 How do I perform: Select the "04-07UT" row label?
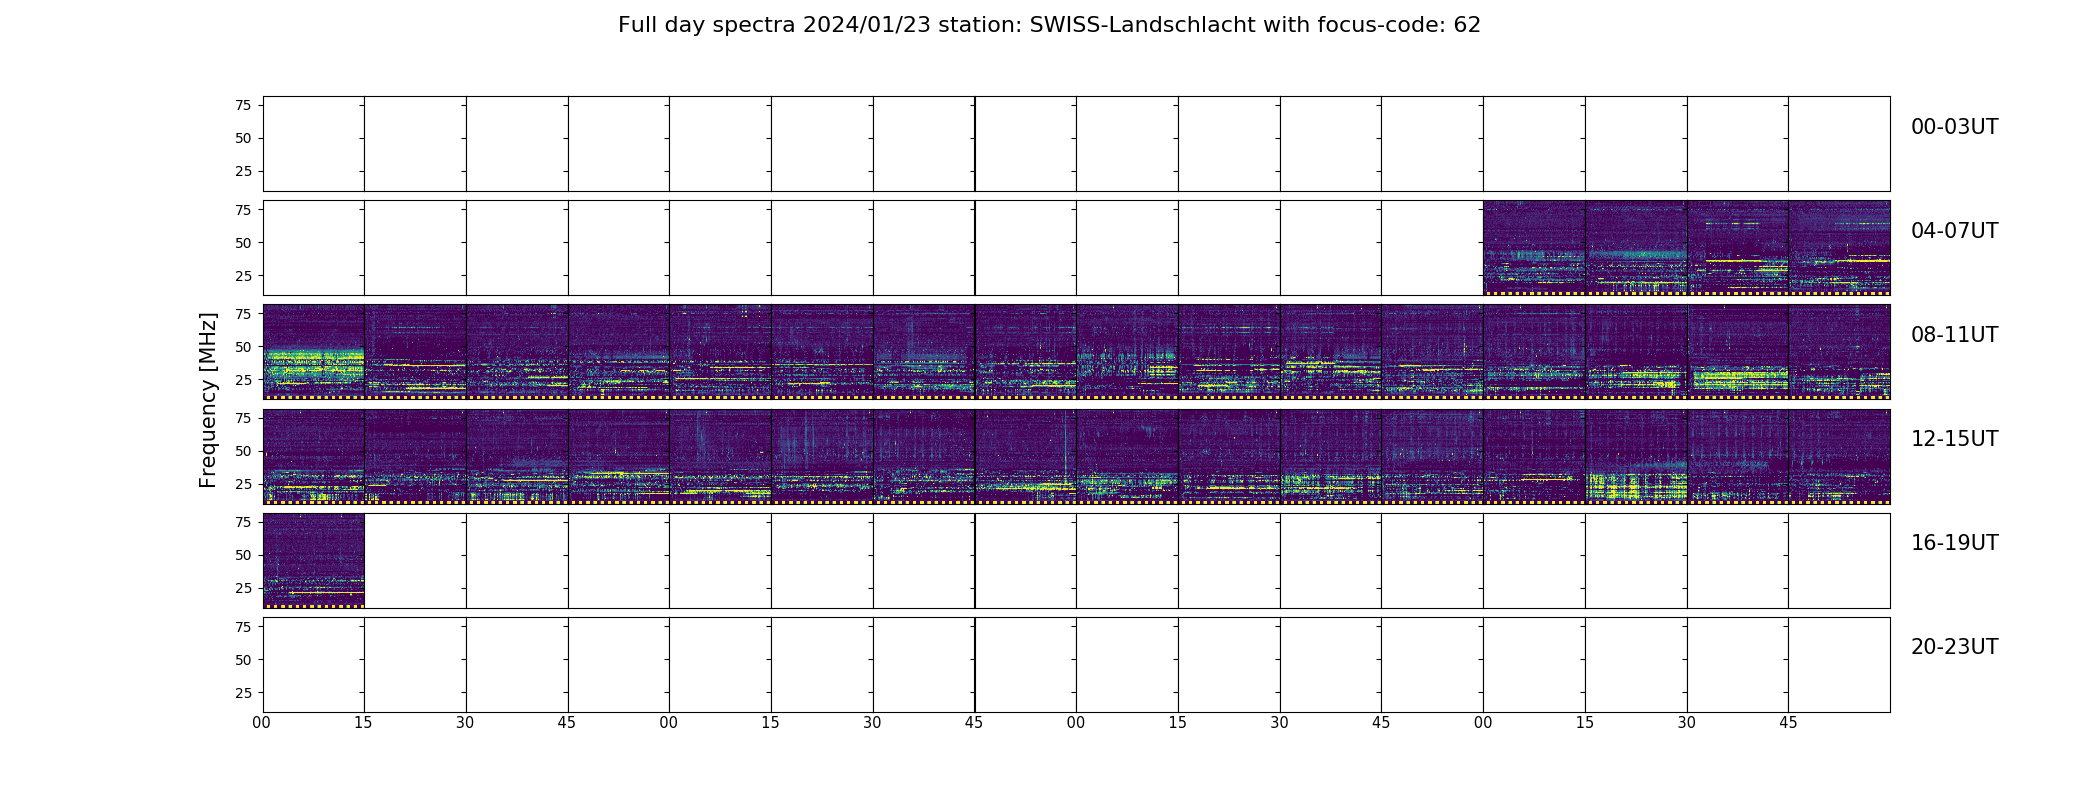(x=1954, y=231)
